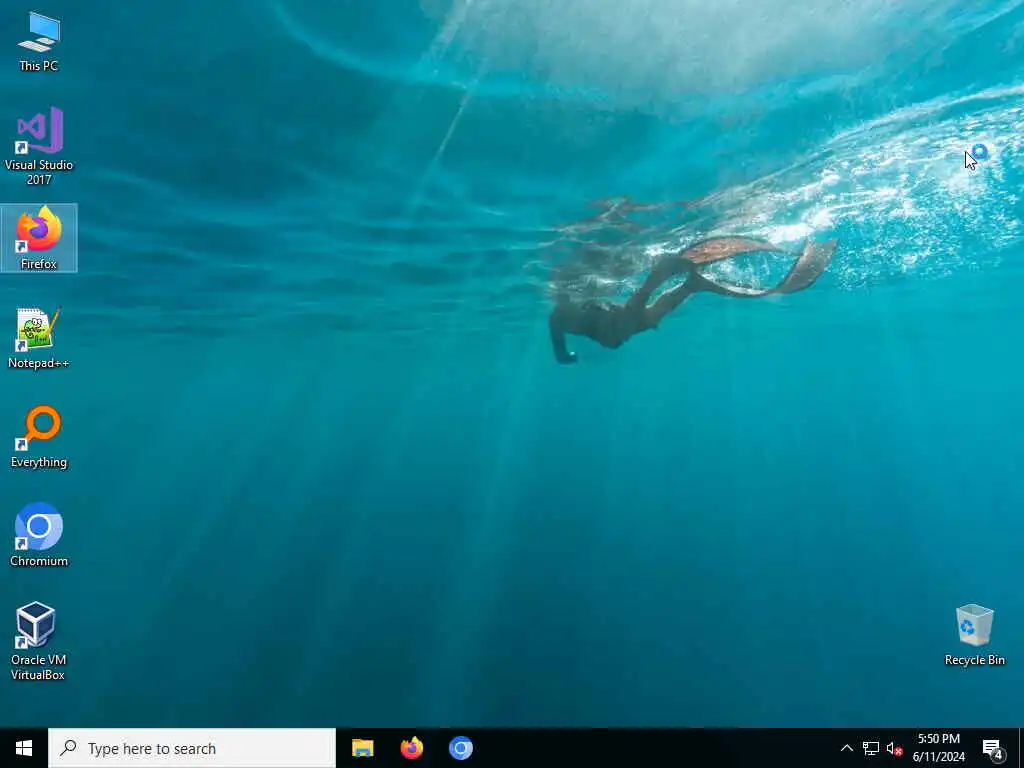
Task: Select the Visual Studio 2017 shortcut
Action: click(x=39, y=146)
